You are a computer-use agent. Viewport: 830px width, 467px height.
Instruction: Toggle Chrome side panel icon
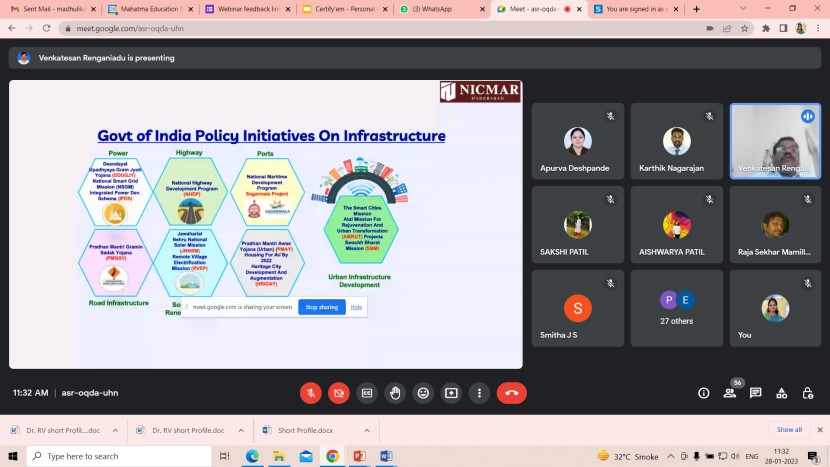783,28
